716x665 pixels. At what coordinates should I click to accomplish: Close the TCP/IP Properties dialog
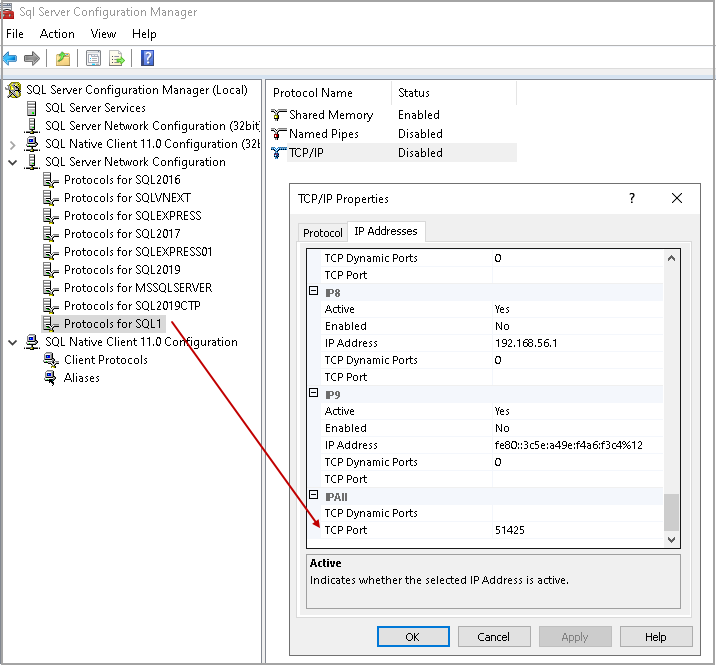pyautogui.click(x=677, y=198)
